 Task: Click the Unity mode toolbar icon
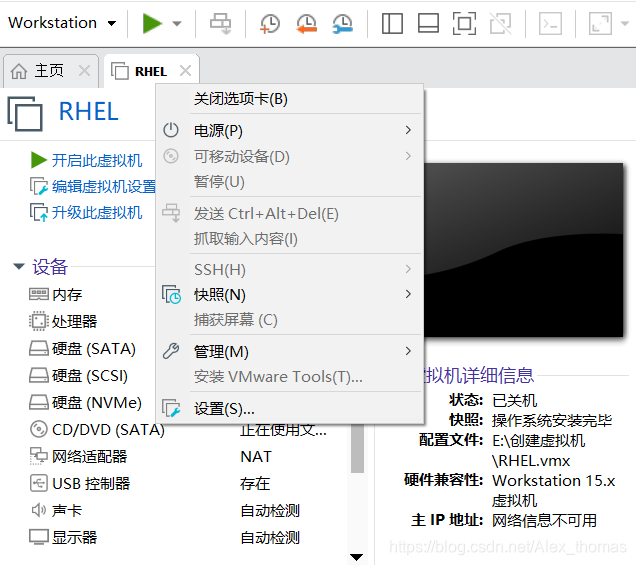(x=501, y=24)
